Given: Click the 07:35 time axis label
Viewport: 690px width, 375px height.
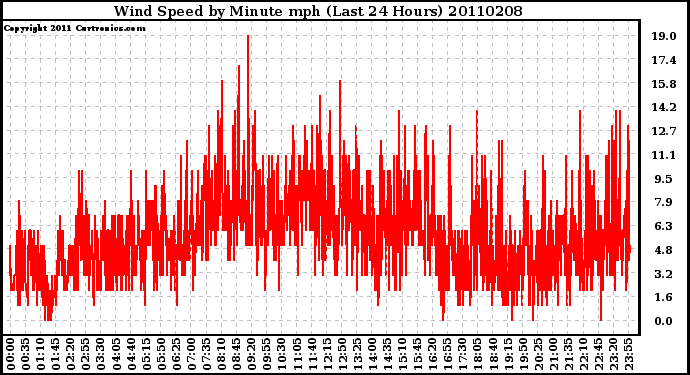Looking at the screenshot, I should [206, 354].
